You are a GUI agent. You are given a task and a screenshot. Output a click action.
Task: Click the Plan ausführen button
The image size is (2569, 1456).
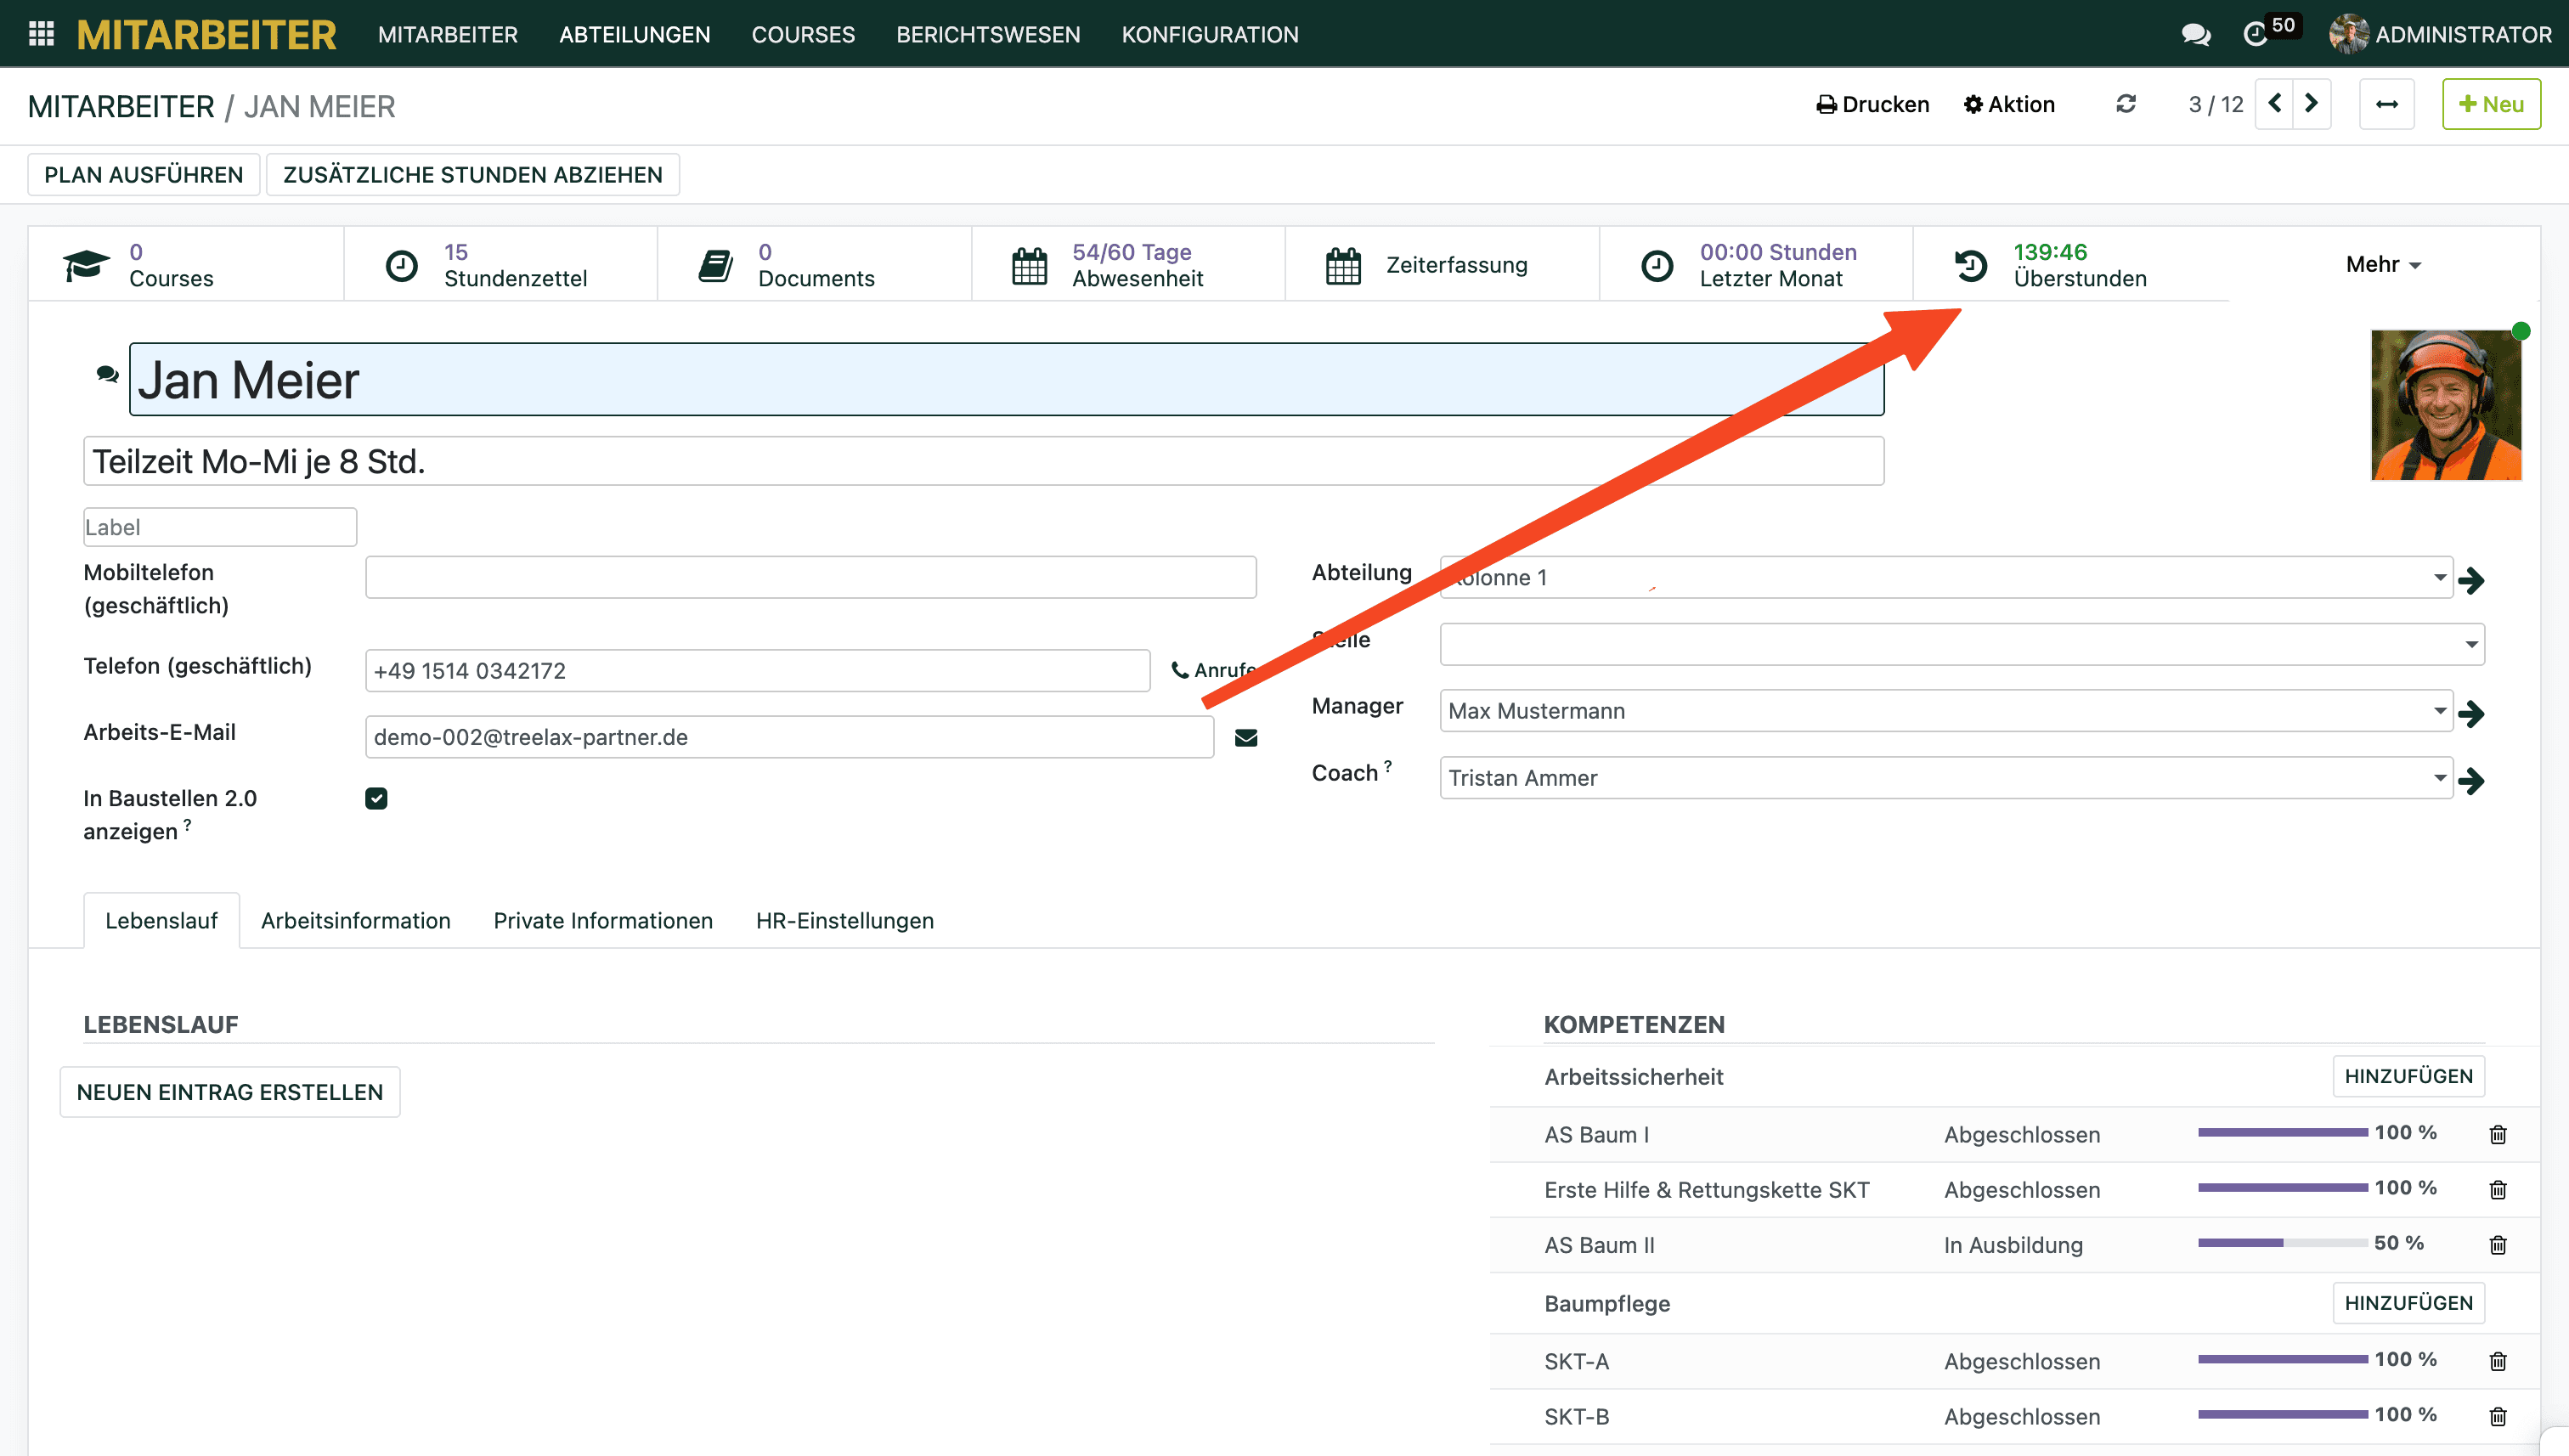pyautogui.click(x=144, y=175)
